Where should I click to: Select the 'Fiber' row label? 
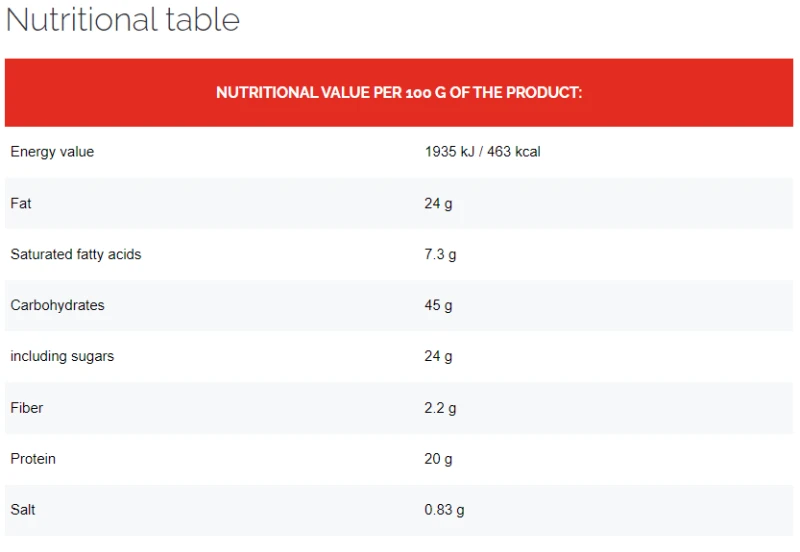point(27,408)
